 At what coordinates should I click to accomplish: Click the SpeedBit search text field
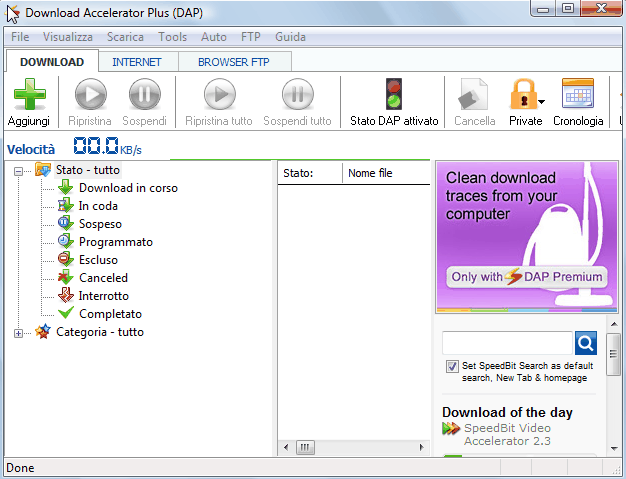[x=507, y=343]
